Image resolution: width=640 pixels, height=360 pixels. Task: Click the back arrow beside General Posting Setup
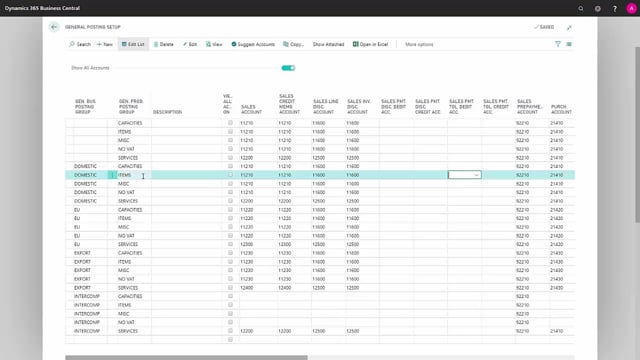coord(54,27)
